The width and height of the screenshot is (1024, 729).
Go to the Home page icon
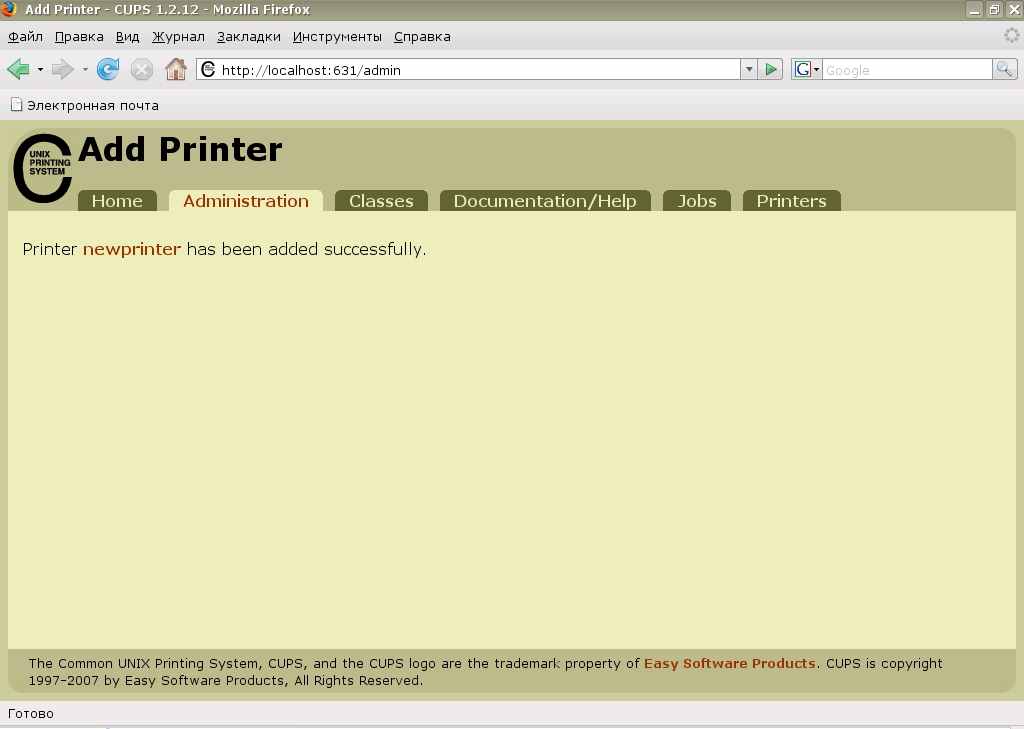pos(176,69)
